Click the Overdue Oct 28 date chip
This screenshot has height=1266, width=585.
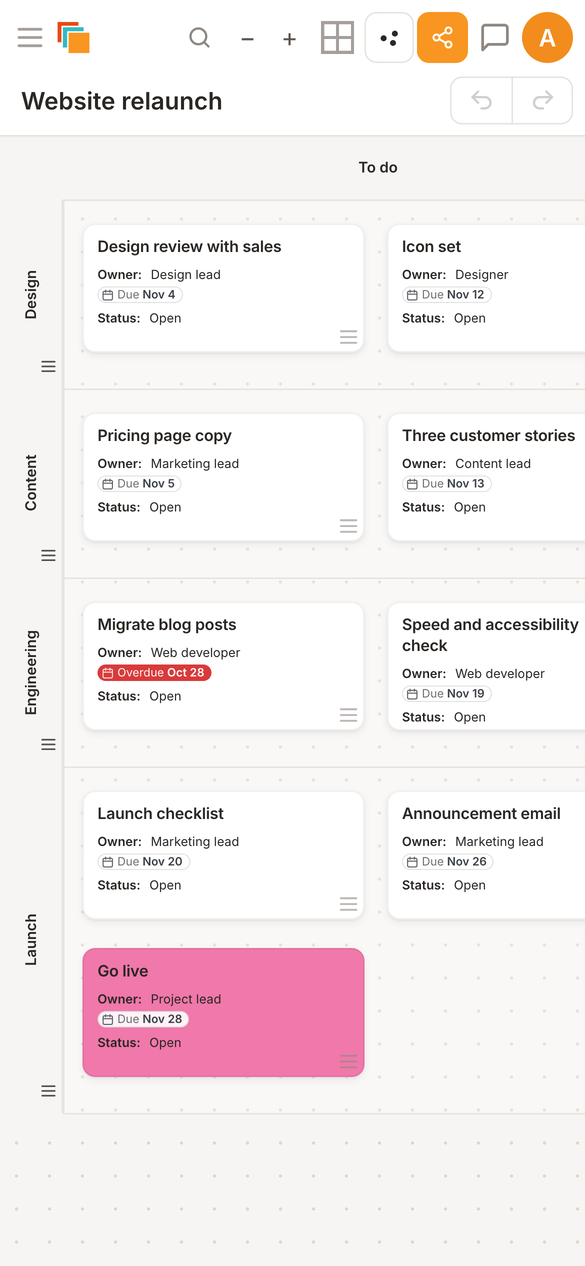(x=155, y=673)
